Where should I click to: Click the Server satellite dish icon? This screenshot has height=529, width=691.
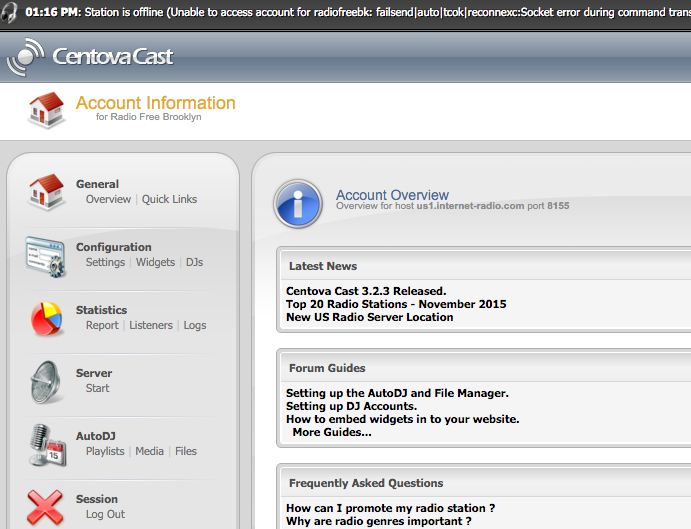[x=45, y=381]
